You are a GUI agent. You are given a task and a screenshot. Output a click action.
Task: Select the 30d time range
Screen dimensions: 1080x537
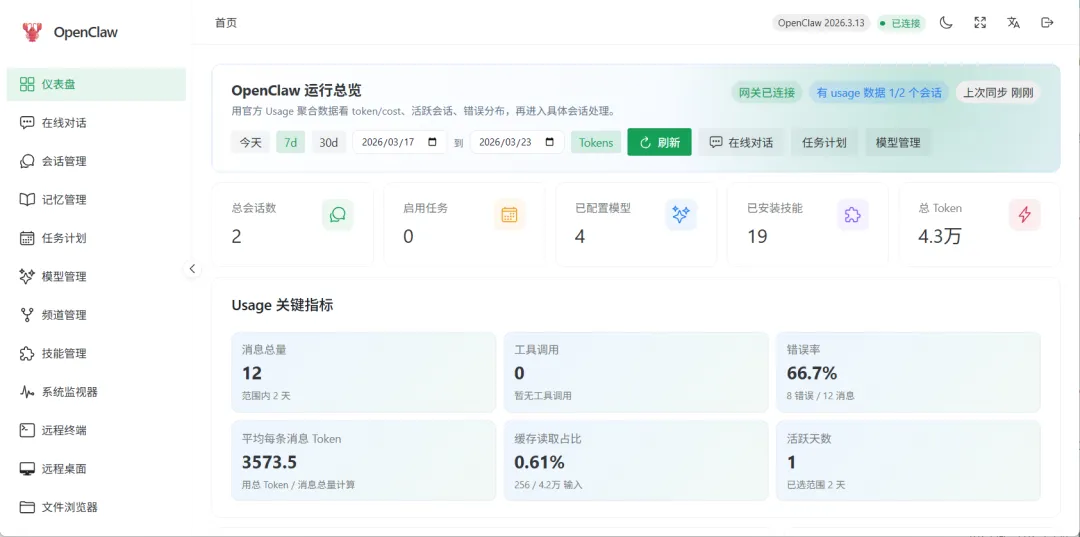(329, 143)
